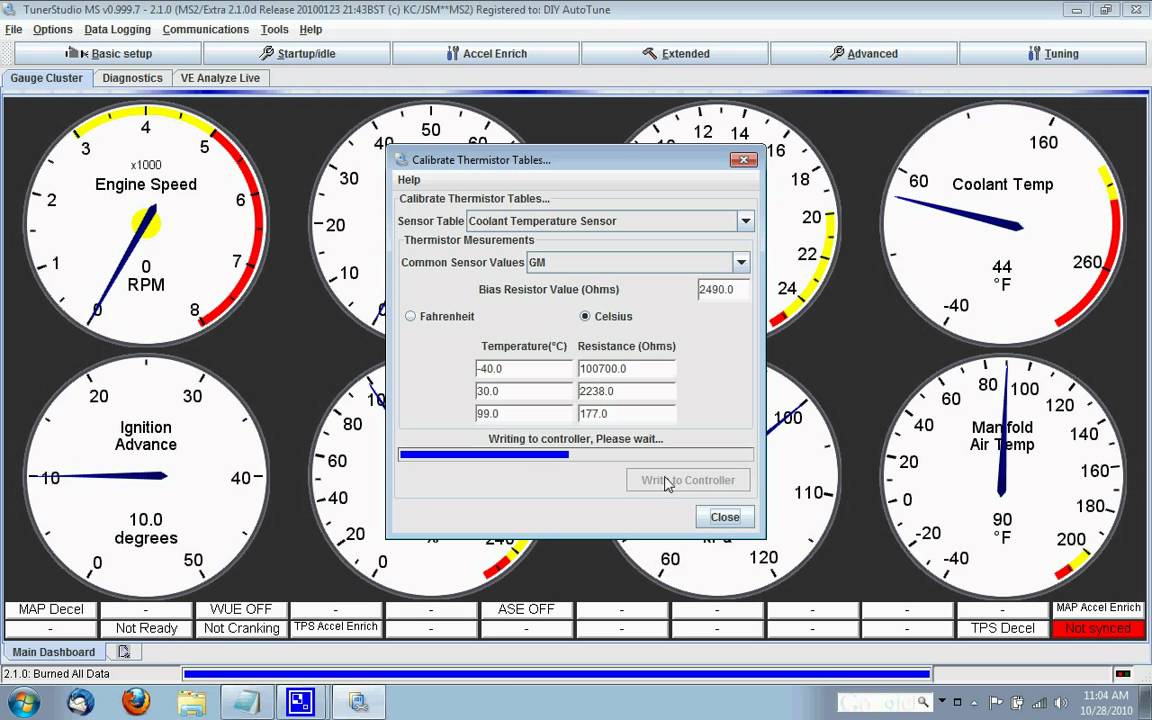Switch to the Gauge Cluster tab
This screenshot has height=720, width=1152.
point(47,78)
